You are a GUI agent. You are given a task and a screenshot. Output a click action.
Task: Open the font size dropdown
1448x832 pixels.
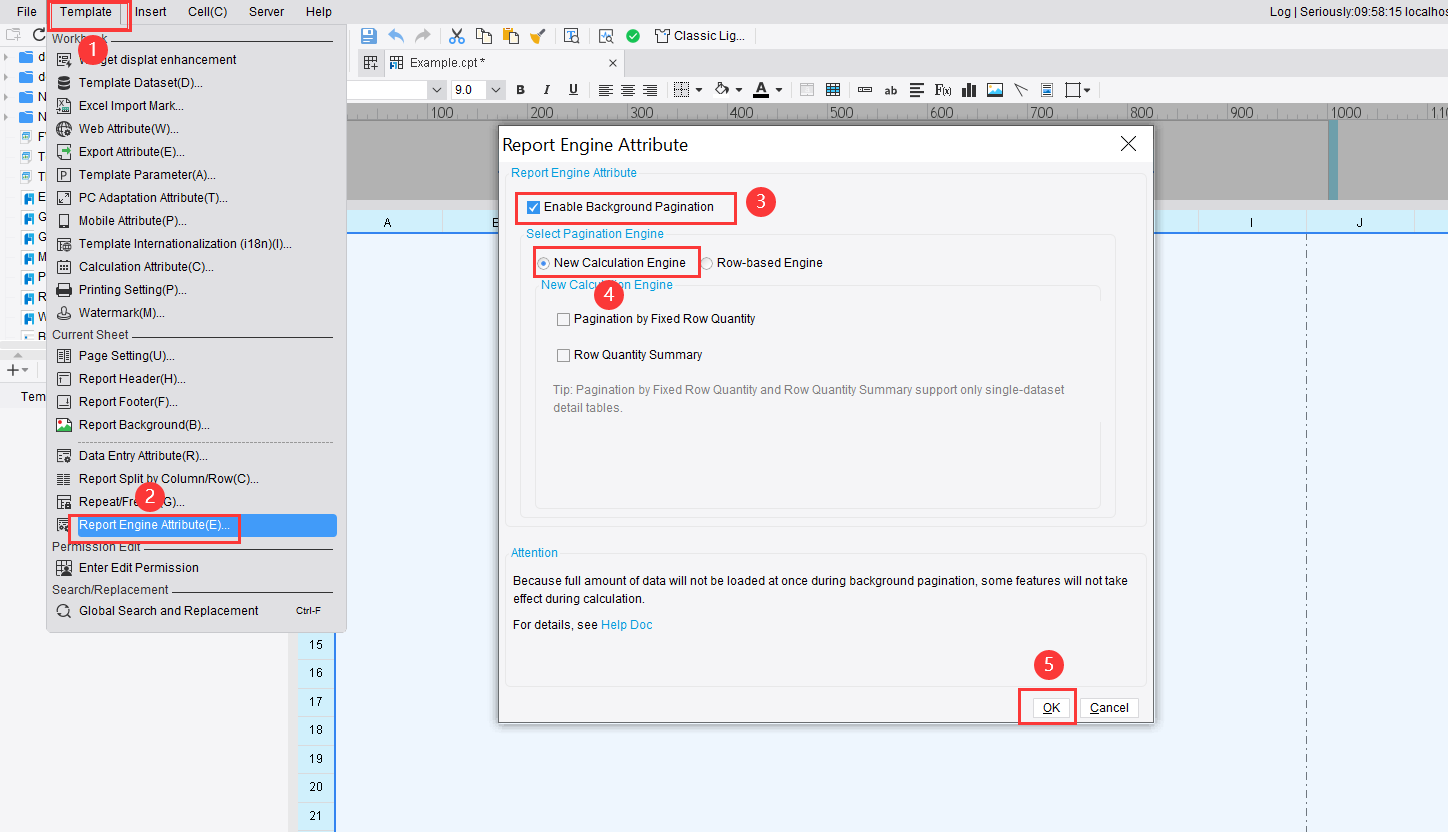495,89
